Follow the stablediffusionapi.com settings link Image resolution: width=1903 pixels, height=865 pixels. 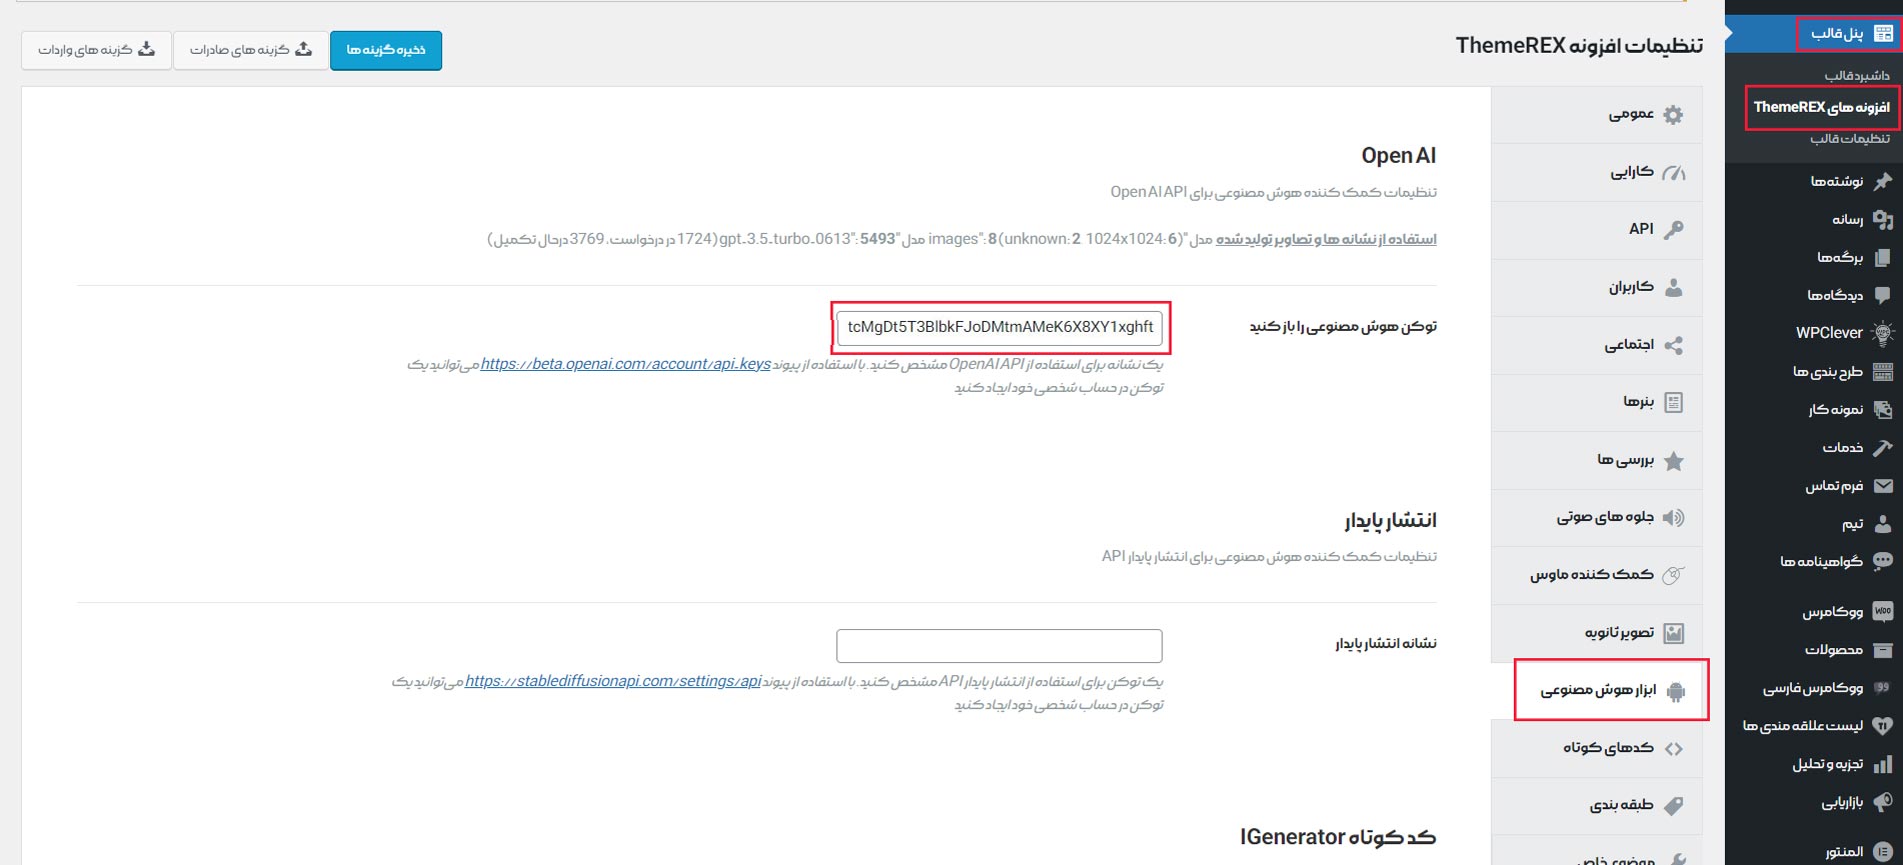click(x=613, y=681)
